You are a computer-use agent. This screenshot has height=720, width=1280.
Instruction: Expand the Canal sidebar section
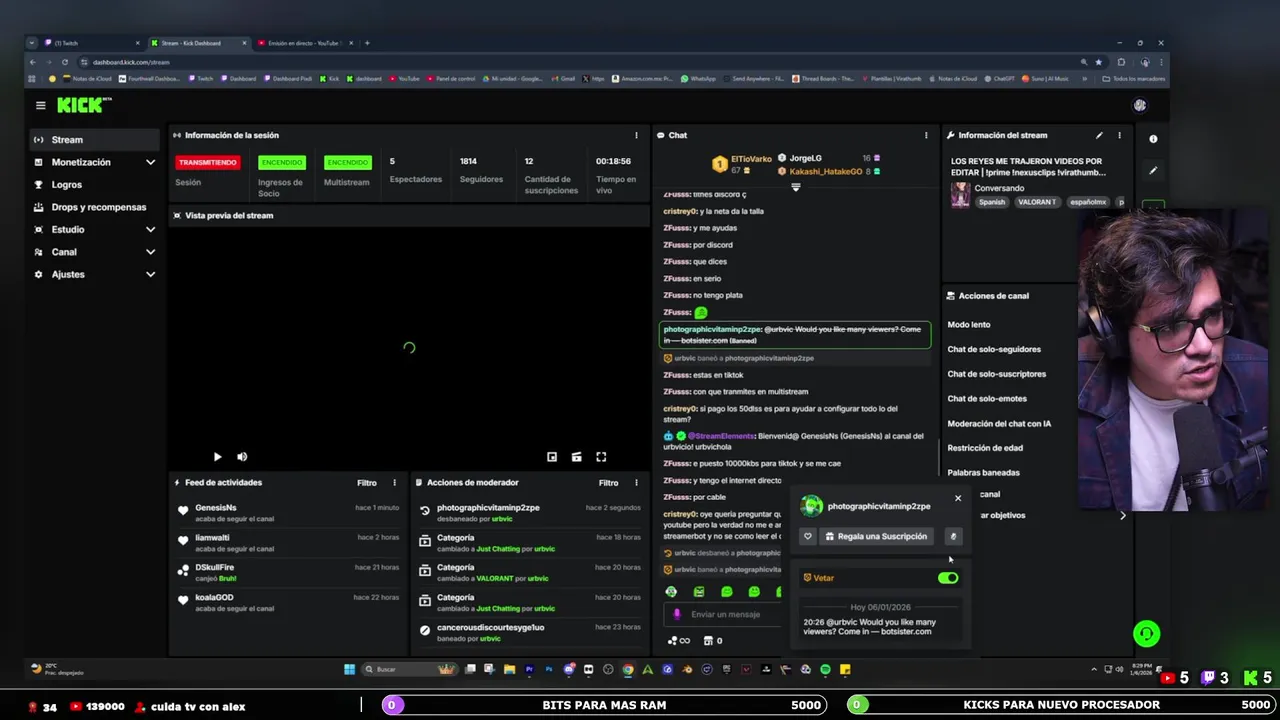click(x=150, y=252)
